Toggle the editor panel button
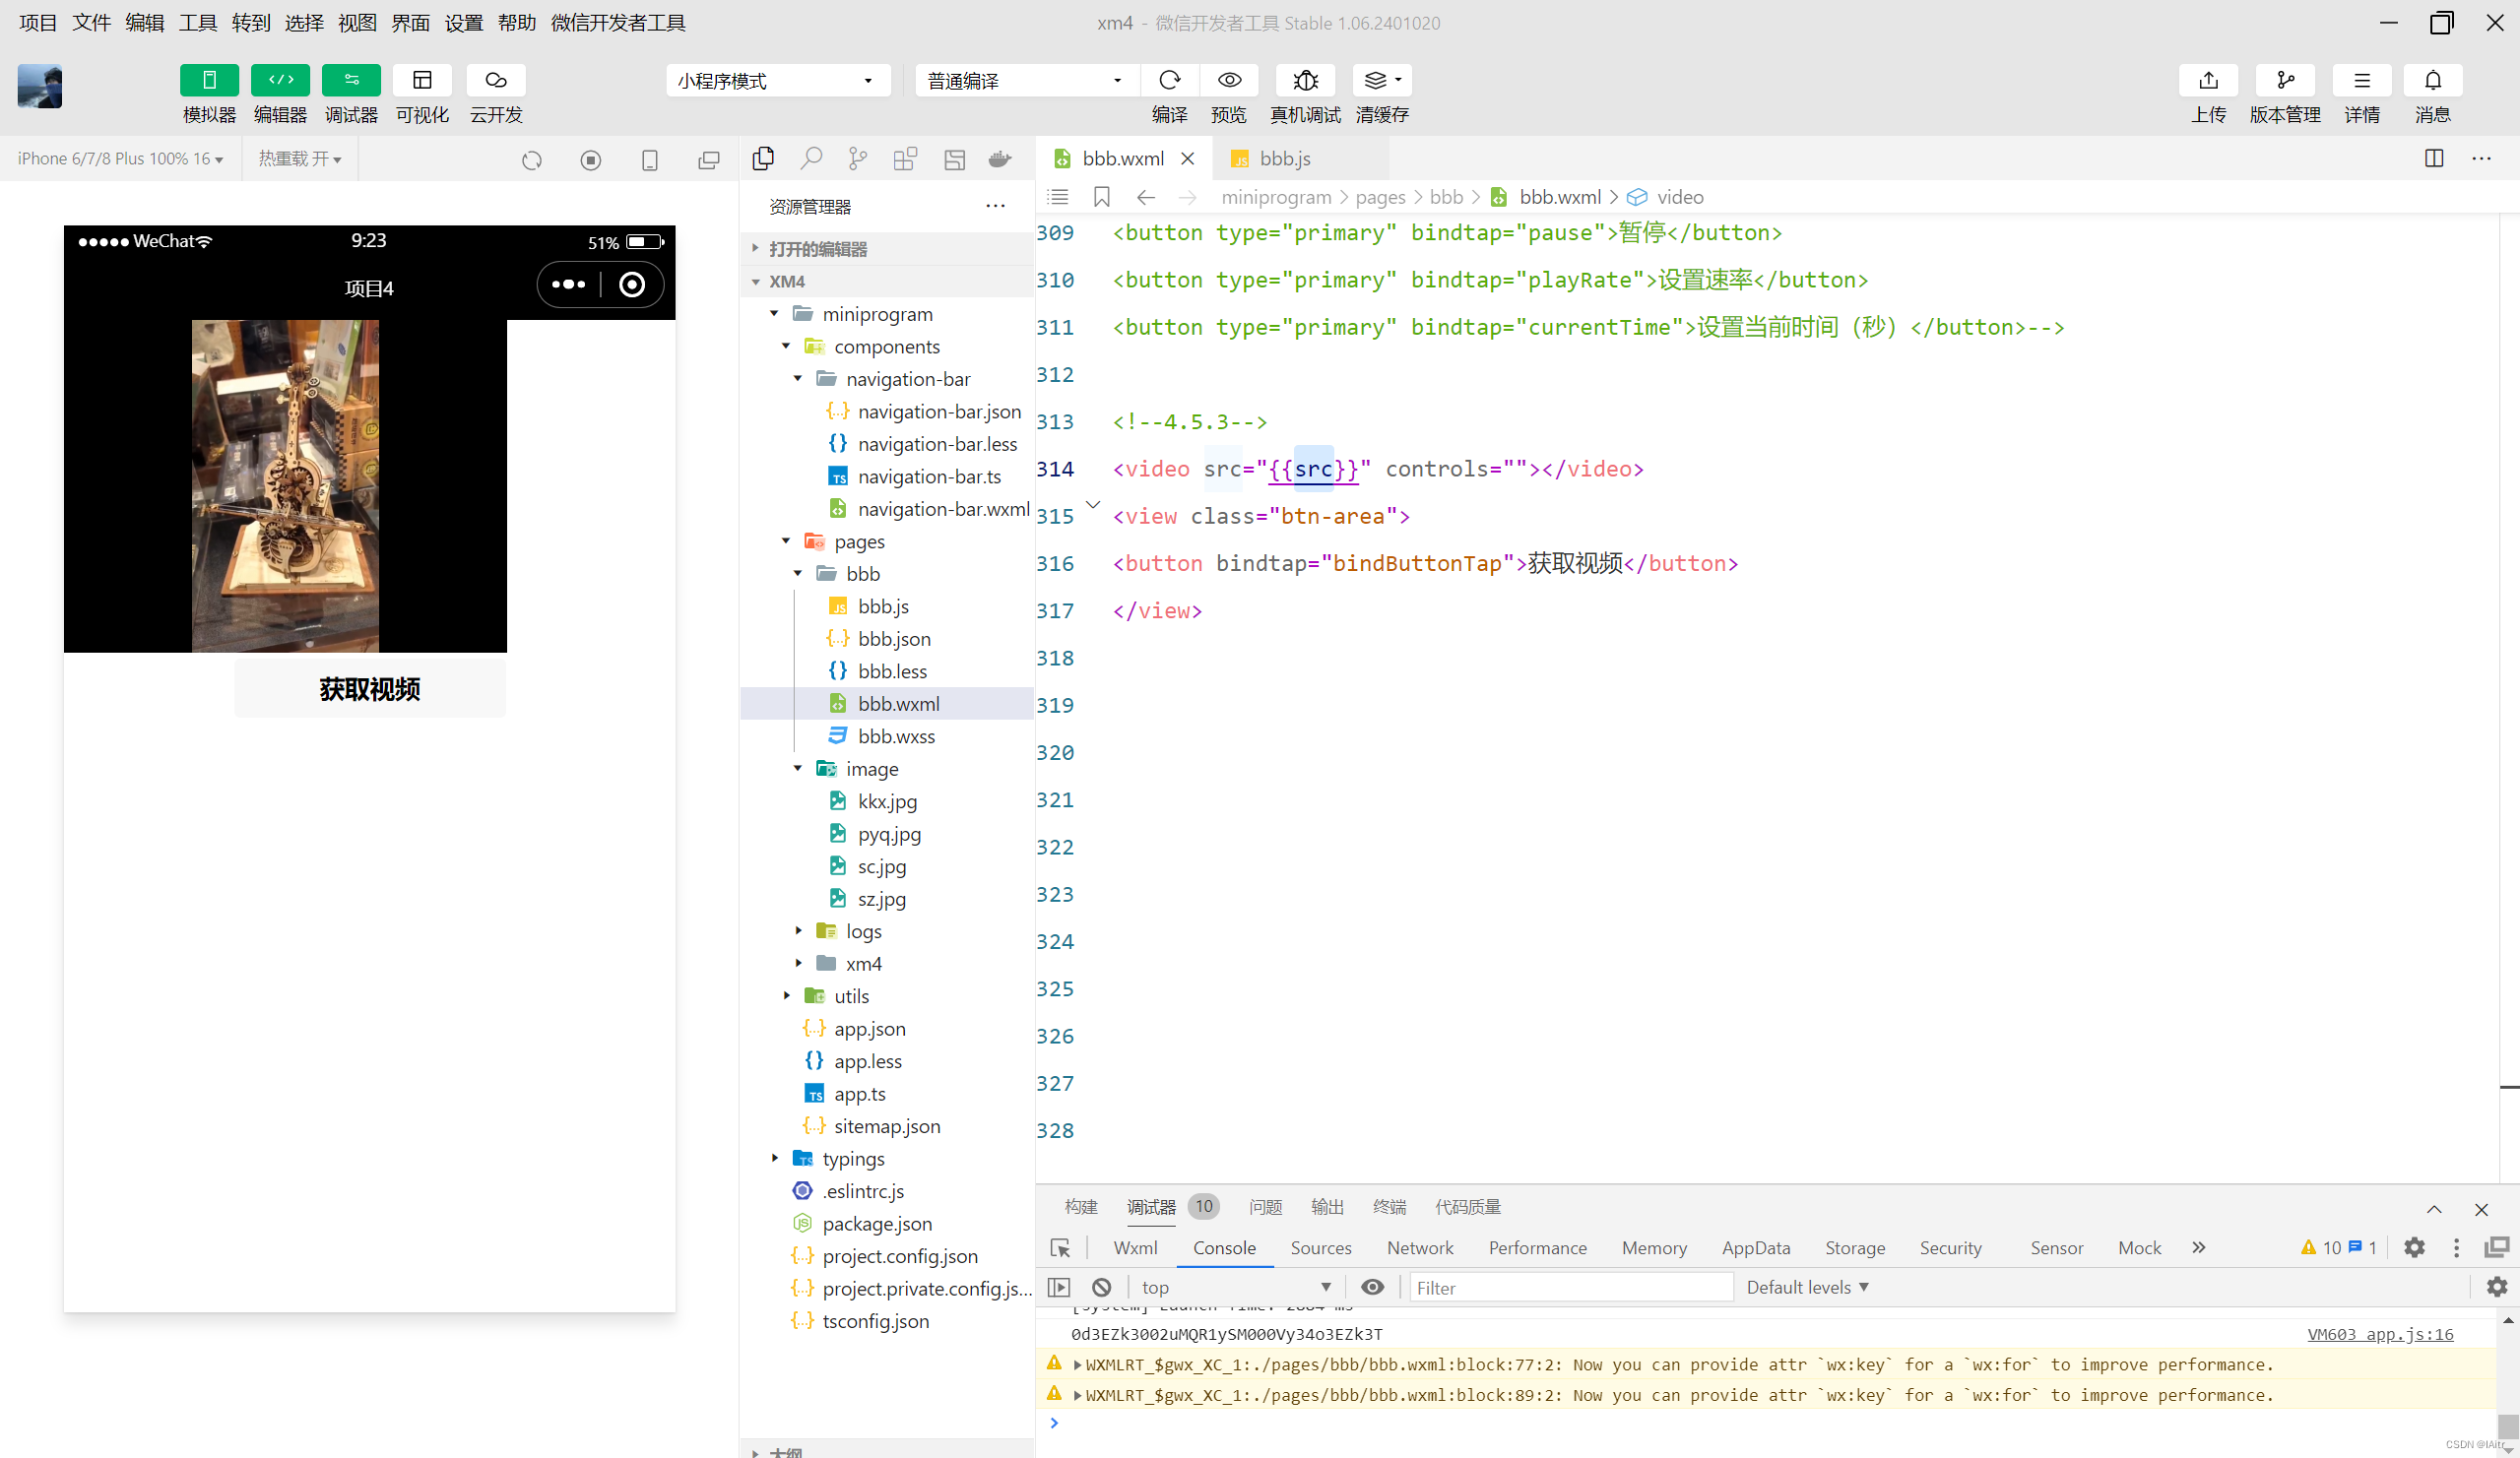This screenshot has height=1458, width=2520. click(x=280, y=80)
